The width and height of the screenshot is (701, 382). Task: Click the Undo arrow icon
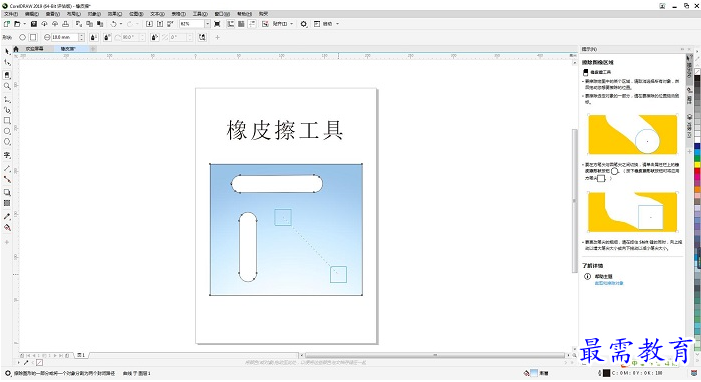point(114,24)
